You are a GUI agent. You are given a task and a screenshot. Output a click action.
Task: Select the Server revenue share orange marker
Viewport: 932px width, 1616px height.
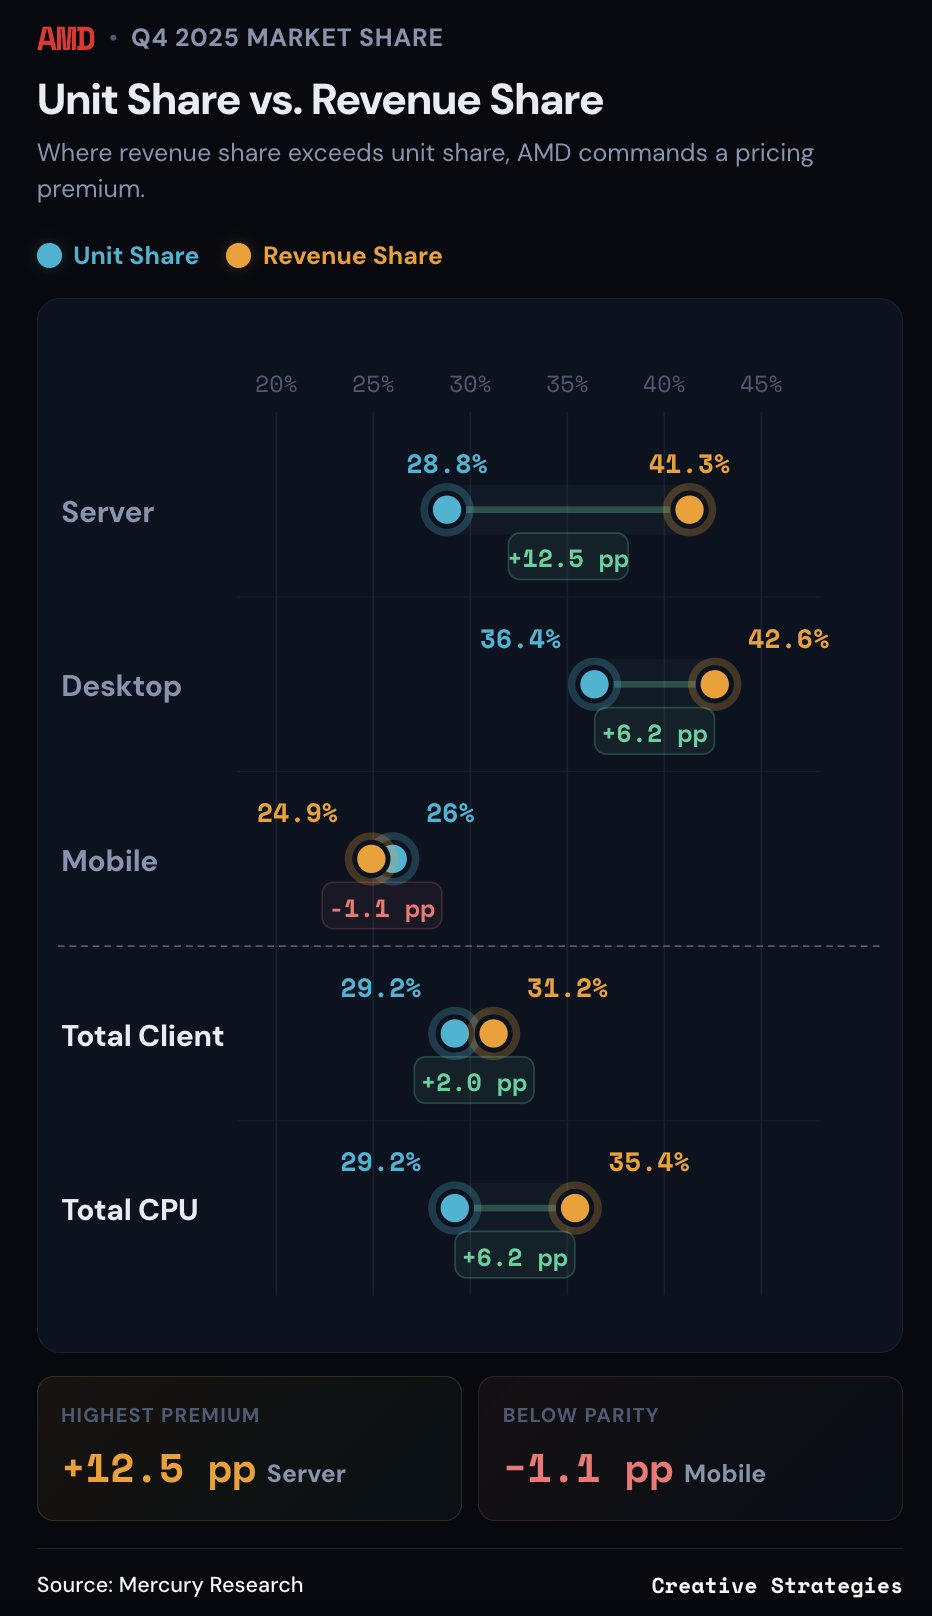click(x=689, y=510)
